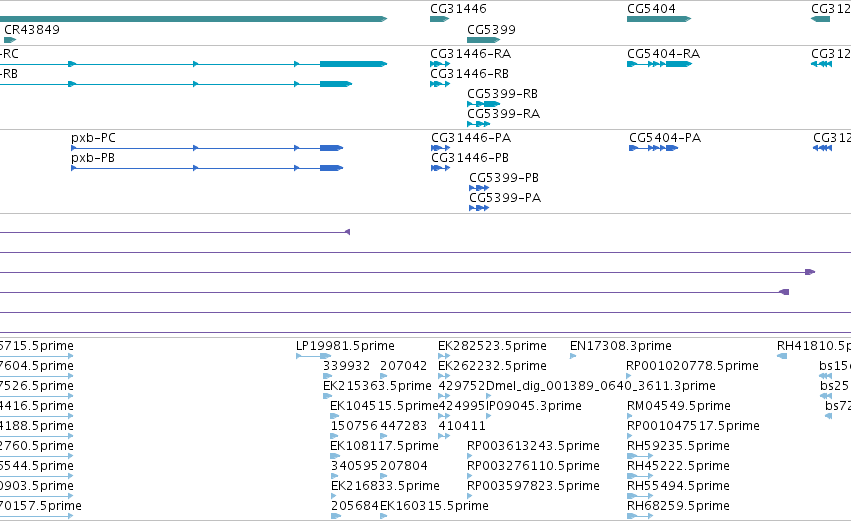
Task: Select EST EK262232.5prime
Action: click(x=492, y=366)
